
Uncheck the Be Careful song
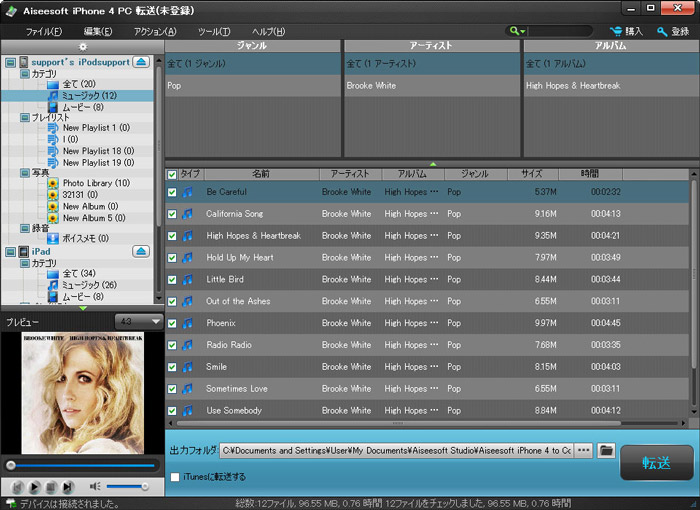172,192
